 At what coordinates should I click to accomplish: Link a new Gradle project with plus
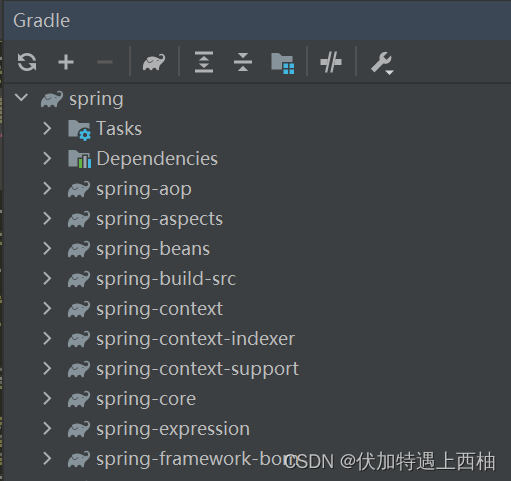pyautogui.click(x=66, y=62)
